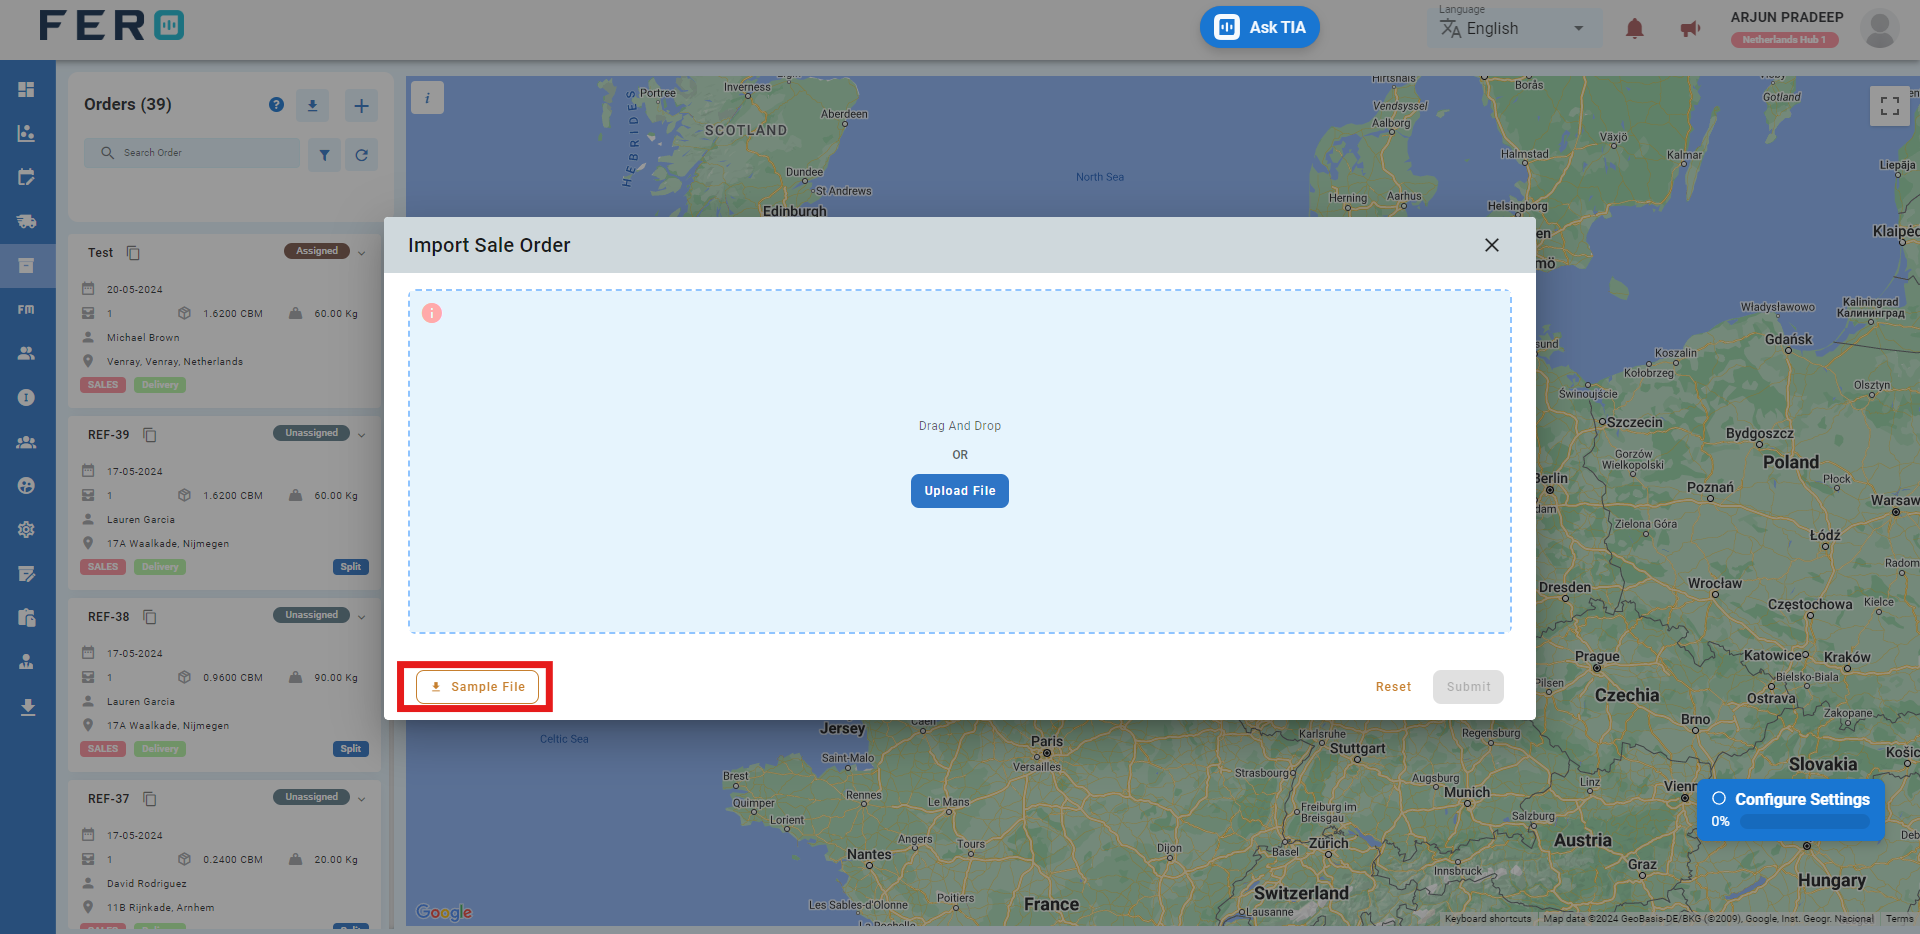Open the Ask TIA assistant
Image resolution: width=1920 pixels, height=934 pixels.
(x=1259, y=27)
